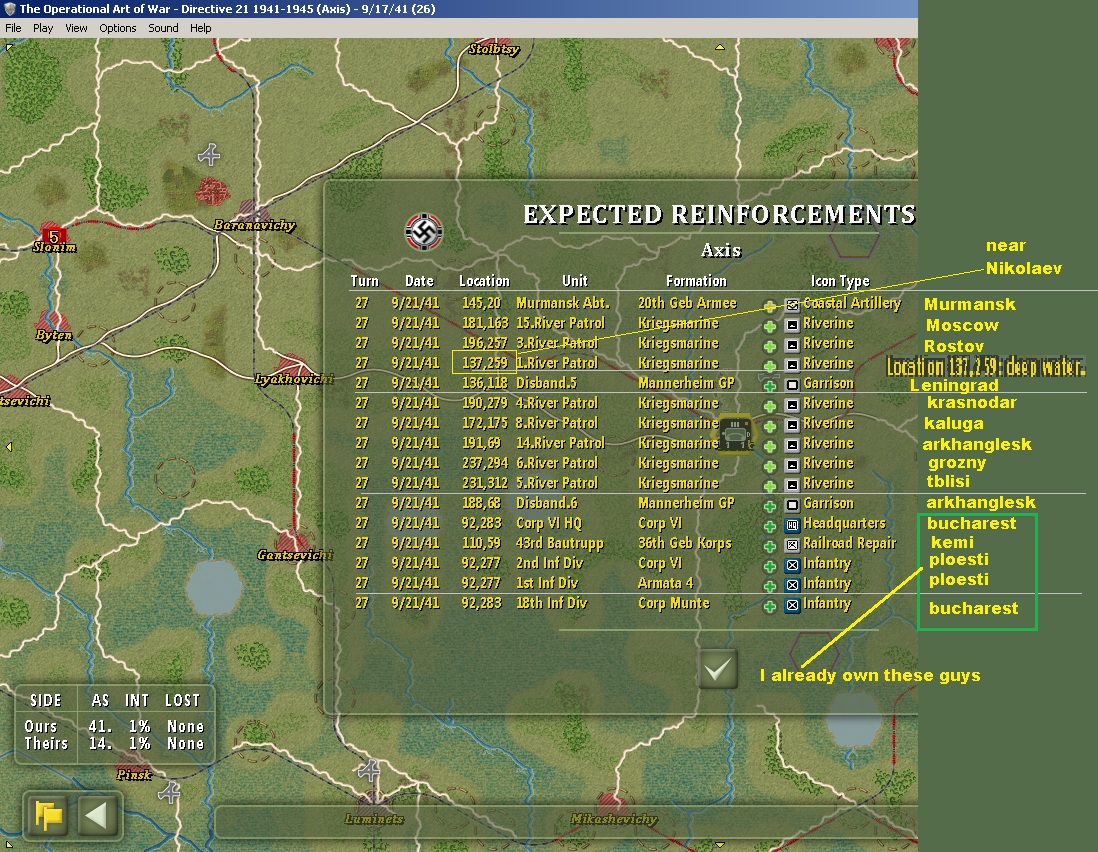The width and height of the screenshot is (1098, 852).
Task: Click the airfield icon near Baranovichy
Action: click(209, 154)
